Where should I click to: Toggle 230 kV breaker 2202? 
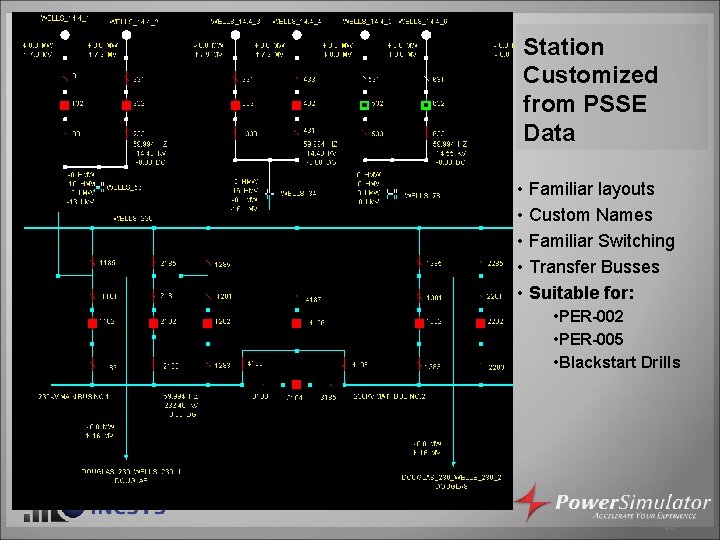(480, 323)
